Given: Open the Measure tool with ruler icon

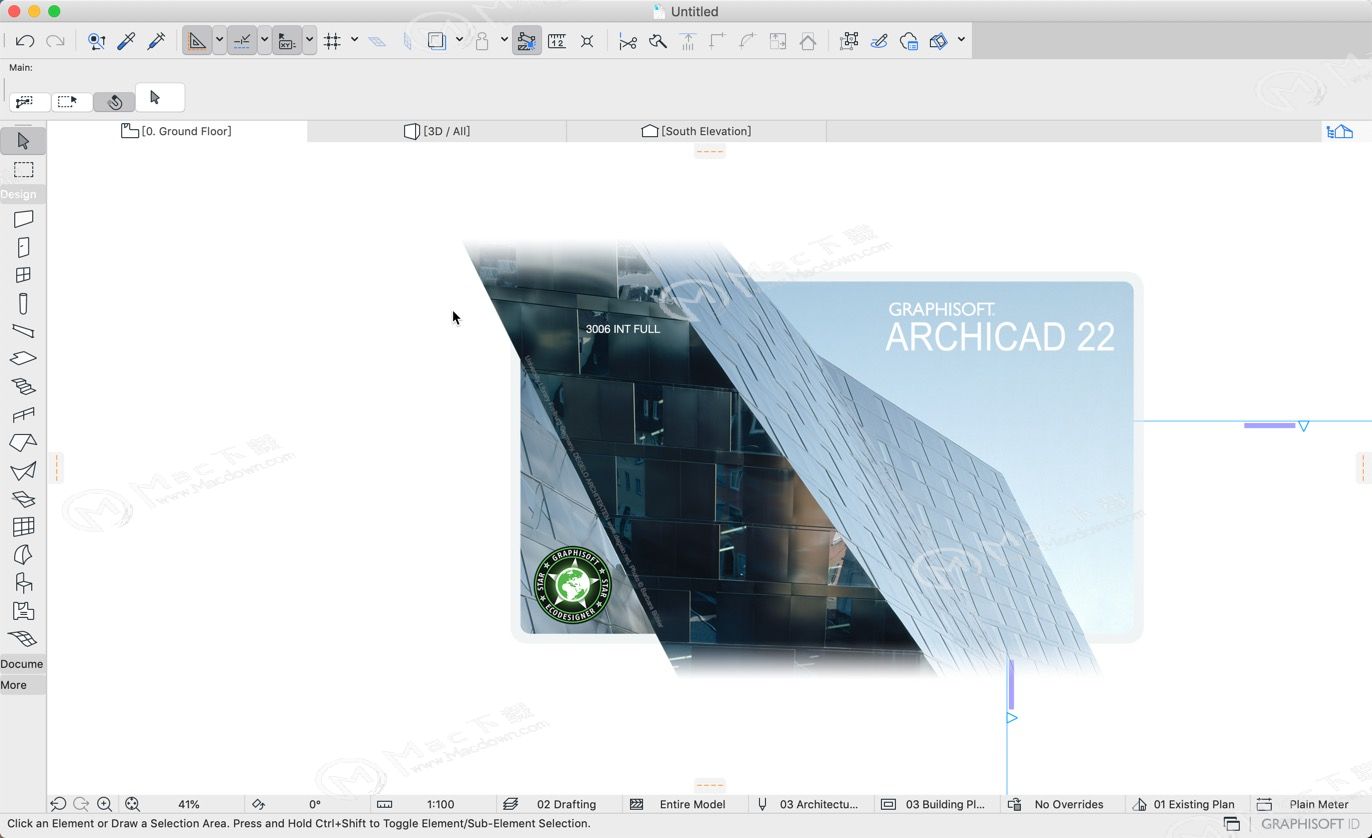Looking at the screenshot, I should coord(557,41).
